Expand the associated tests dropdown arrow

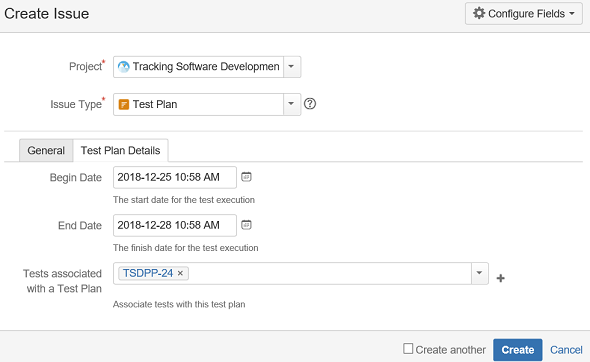[x=479, y=273]
